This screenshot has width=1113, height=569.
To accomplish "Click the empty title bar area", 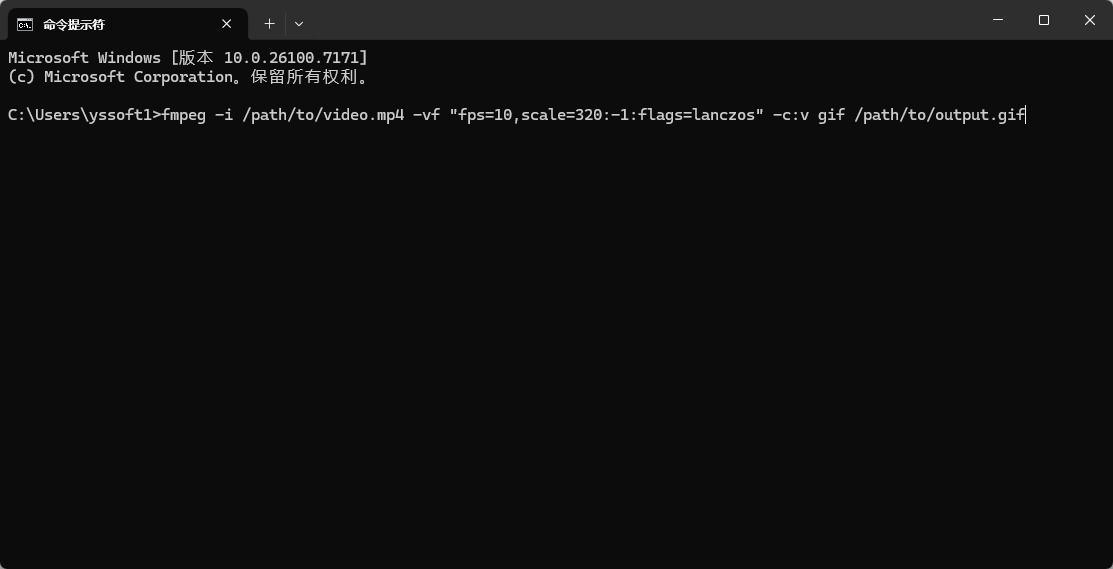I will tap(640, 20).
